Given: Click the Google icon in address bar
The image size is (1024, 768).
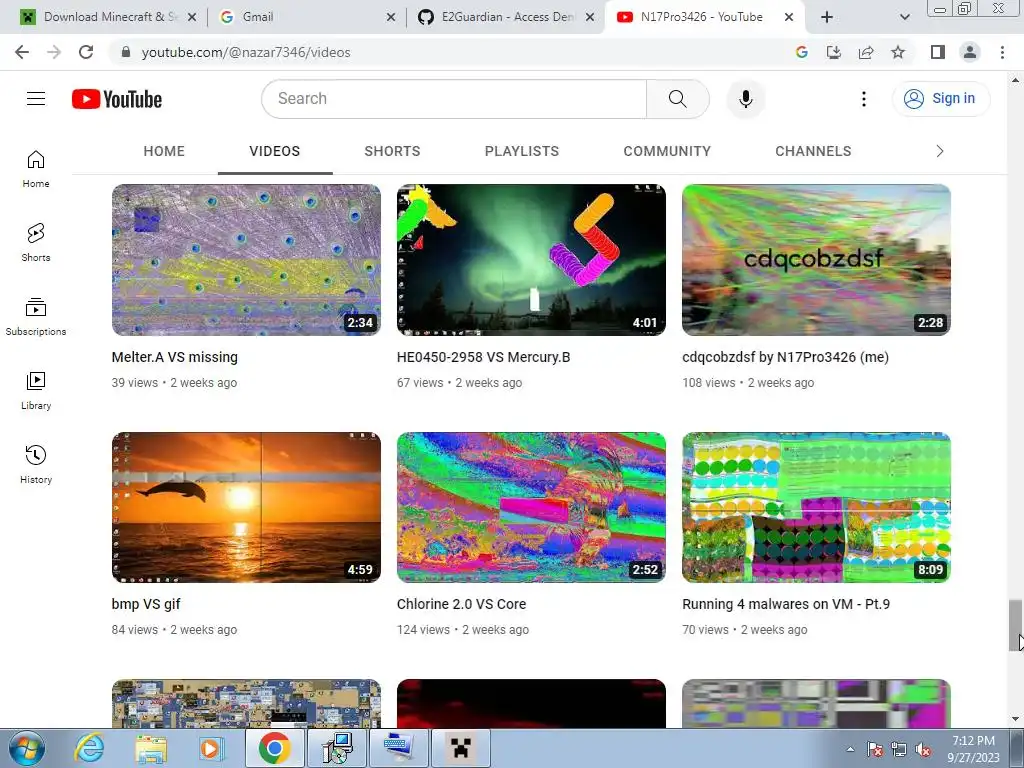Looking at the screenshot, I should [x=802, y=52].
